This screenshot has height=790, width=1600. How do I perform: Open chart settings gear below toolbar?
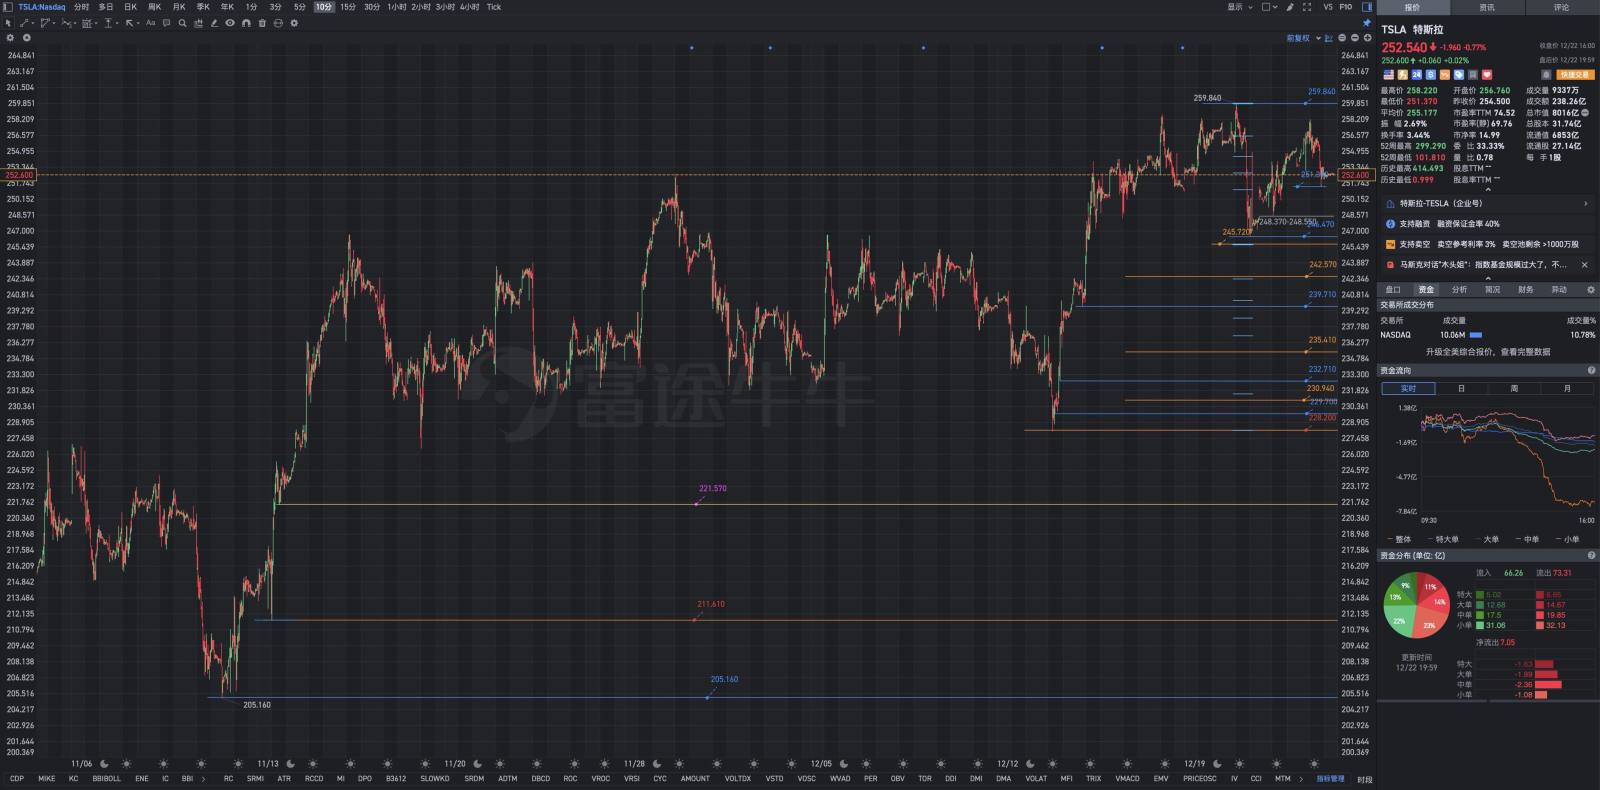click(x=10, y=38)
